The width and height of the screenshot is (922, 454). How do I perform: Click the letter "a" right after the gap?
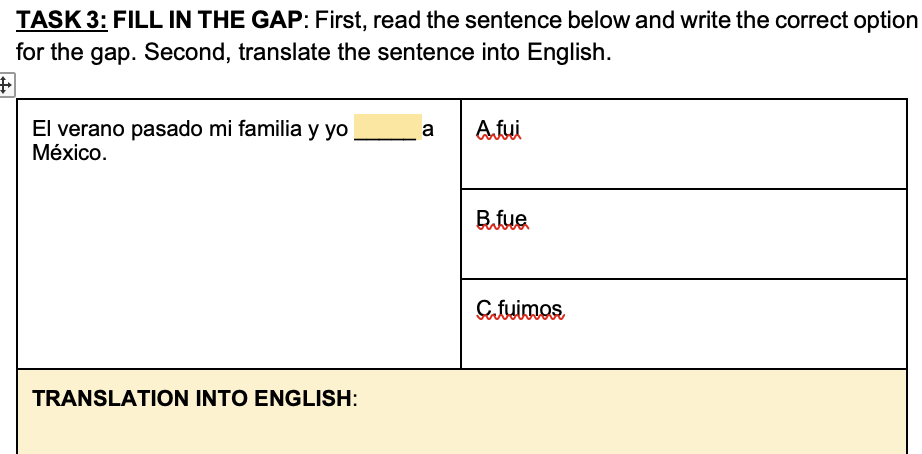pyautogui.click(x=428, y=129)
